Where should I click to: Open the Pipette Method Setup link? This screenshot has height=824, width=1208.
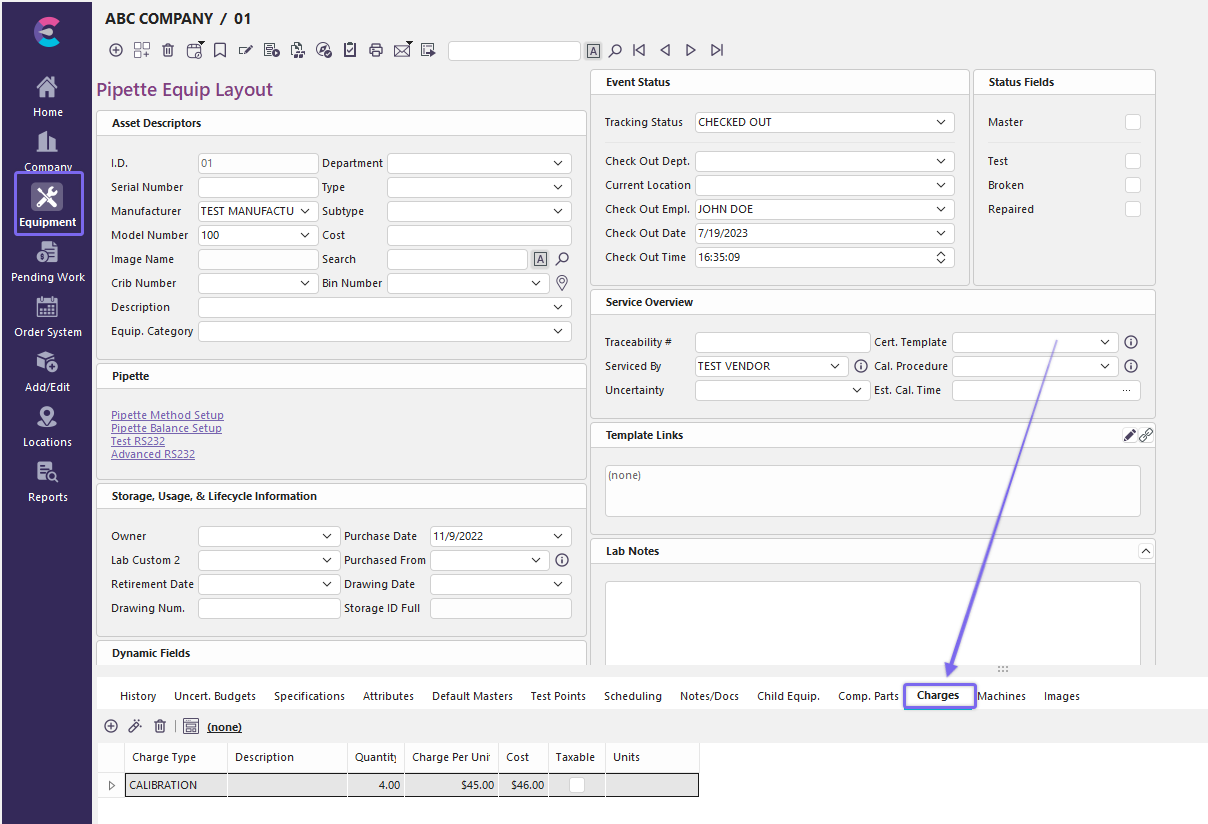click(167, 415)
